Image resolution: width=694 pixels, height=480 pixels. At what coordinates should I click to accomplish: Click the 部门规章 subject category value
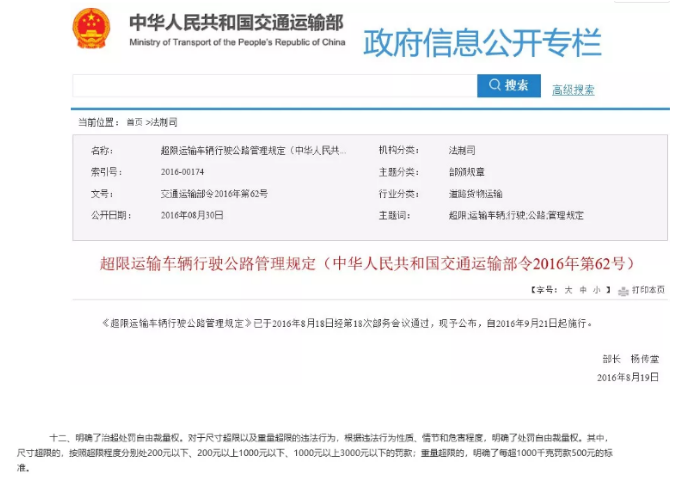click(x=466, y=172)
